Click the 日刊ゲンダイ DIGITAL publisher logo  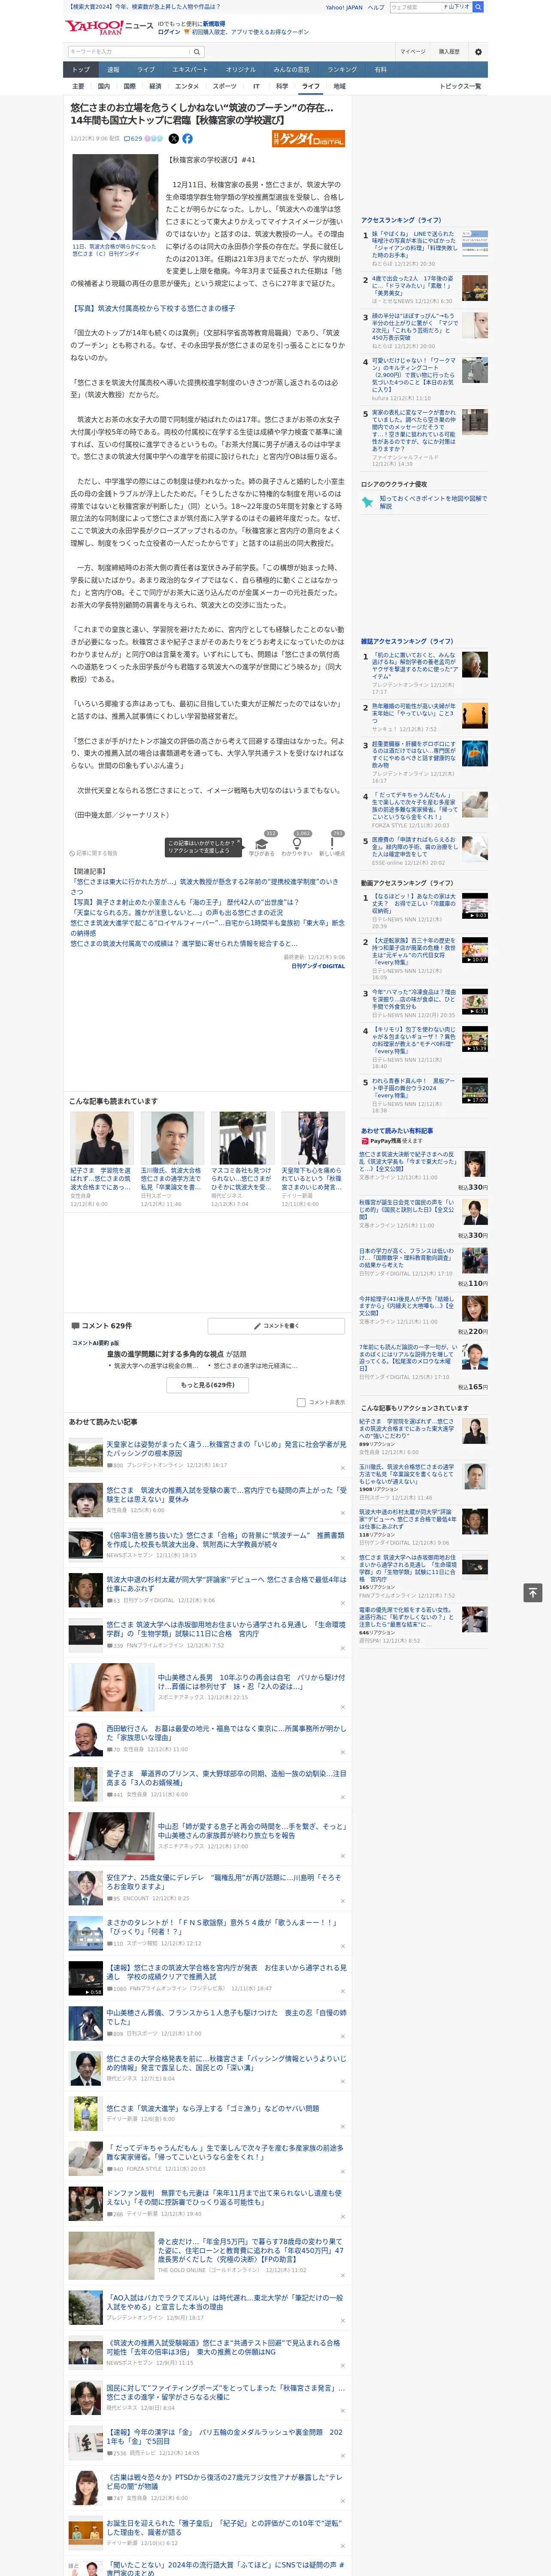pyautogui.click(x=308, y=139)
